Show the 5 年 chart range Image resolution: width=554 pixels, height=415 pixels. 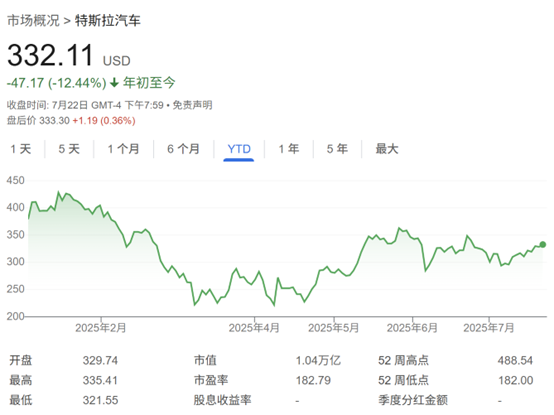point(337,149)
